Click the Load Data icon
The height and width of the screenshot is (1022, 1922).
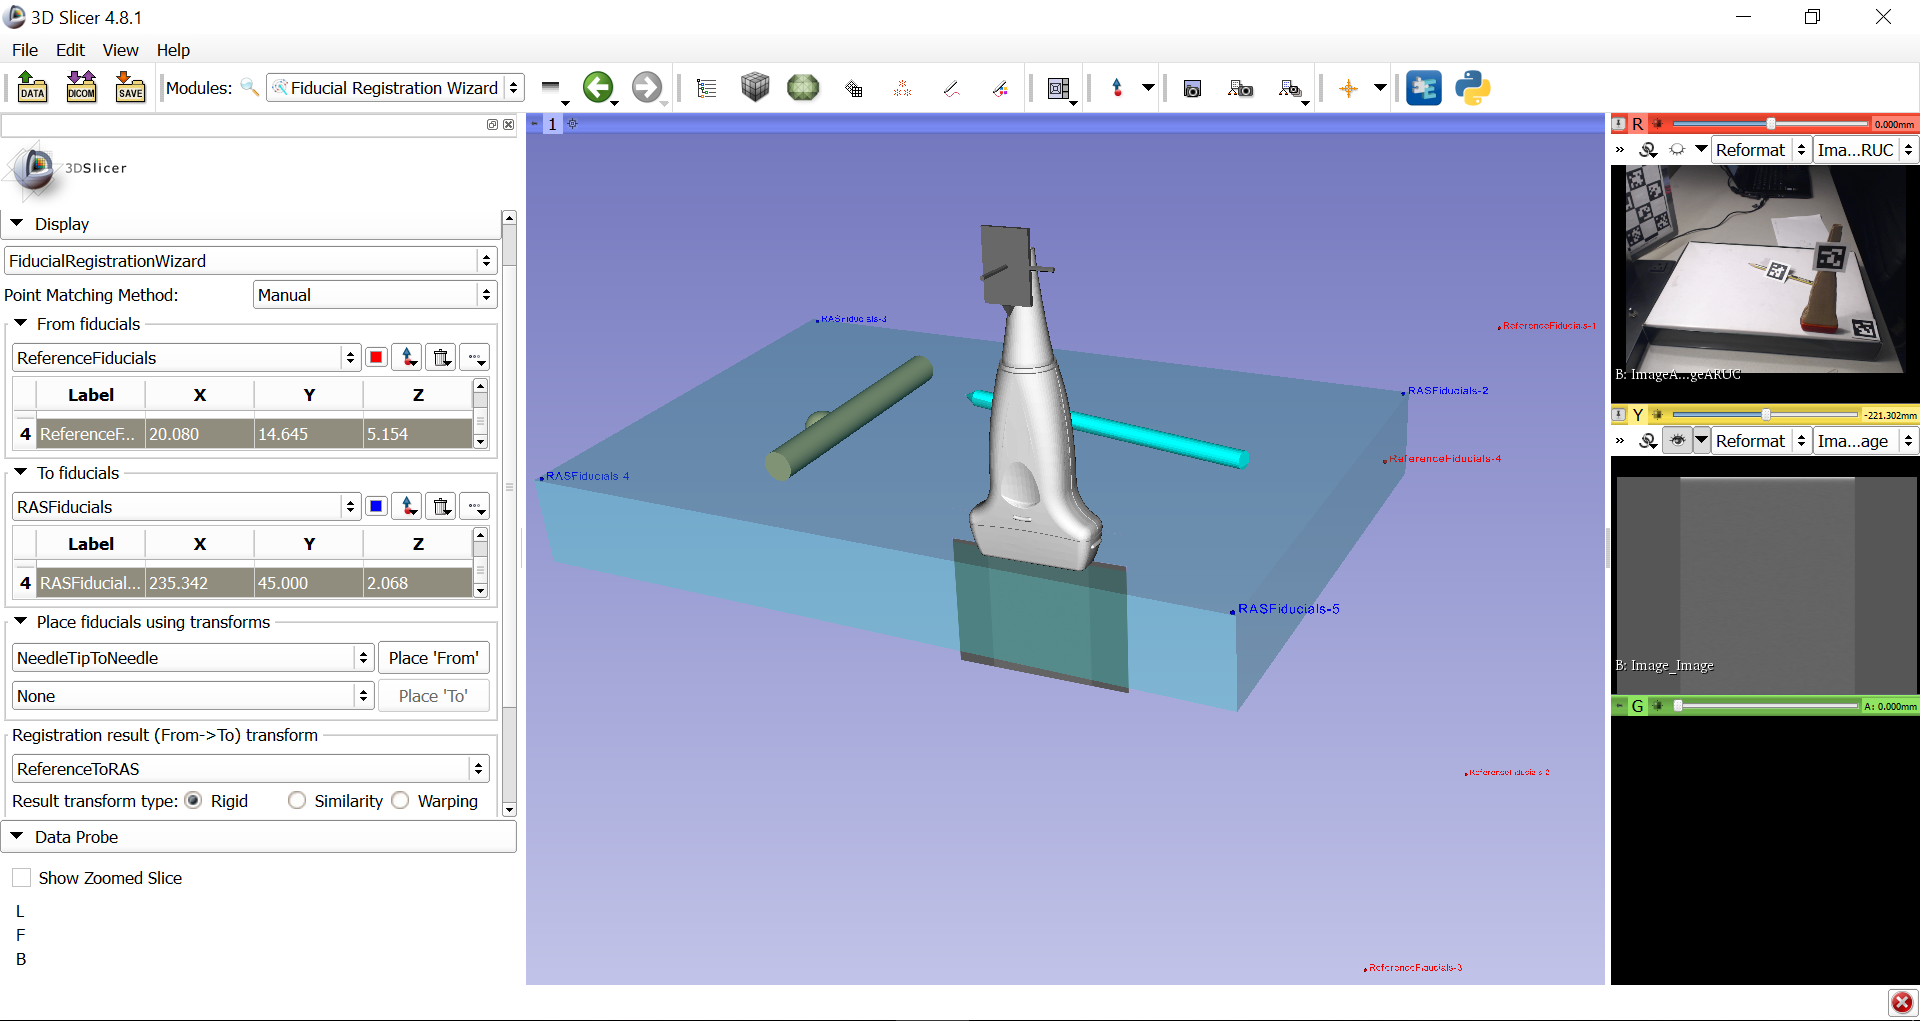click(x=32, y=88)
